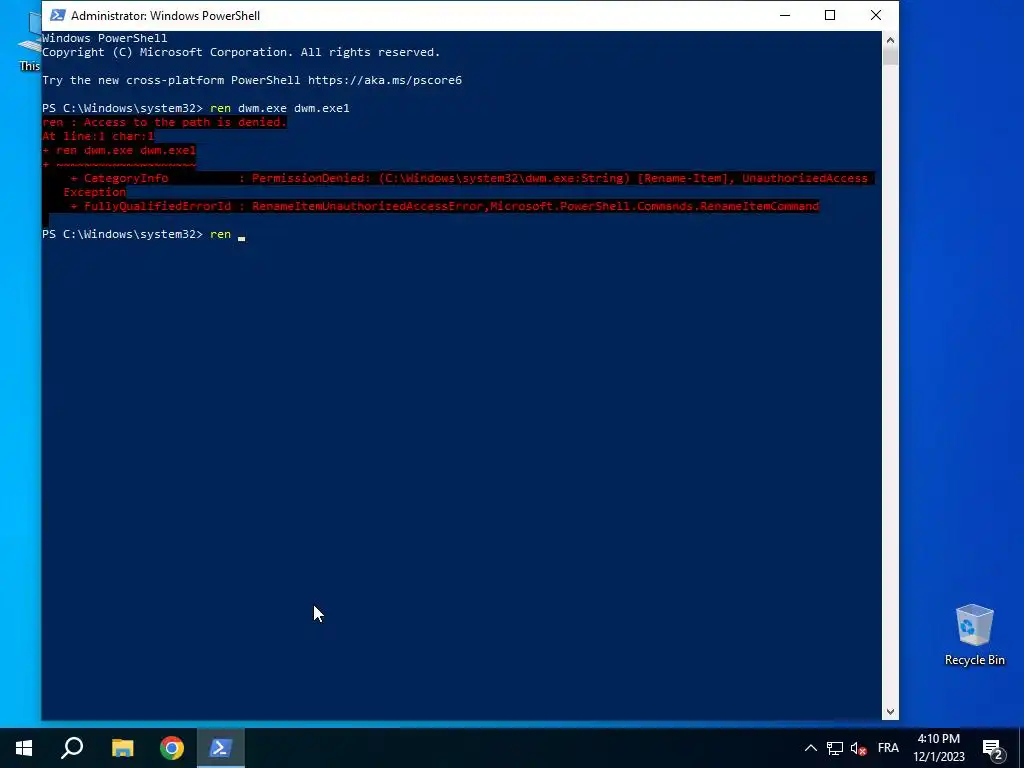Launch Google Chrome from the taskbar
1024x768 pixels.
point(172,748)
